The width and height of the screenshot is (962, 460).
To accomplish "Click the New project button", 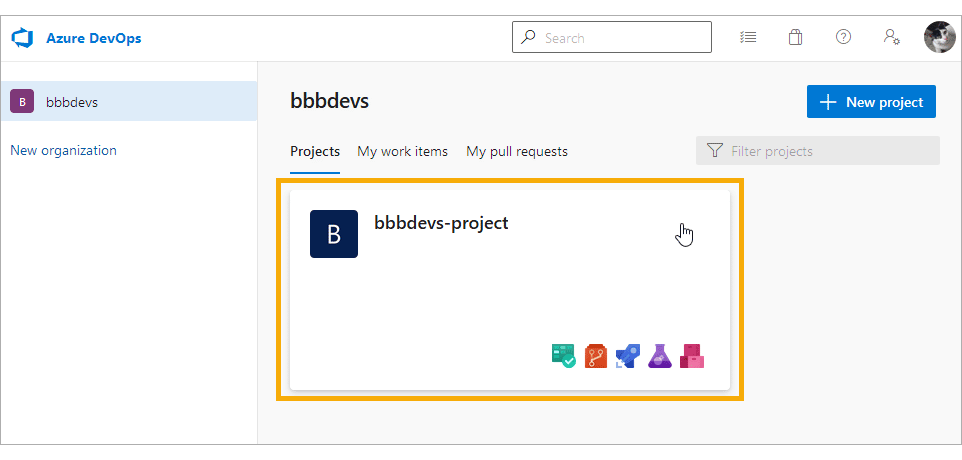I will pyautogui.click(x=871, y=102).
